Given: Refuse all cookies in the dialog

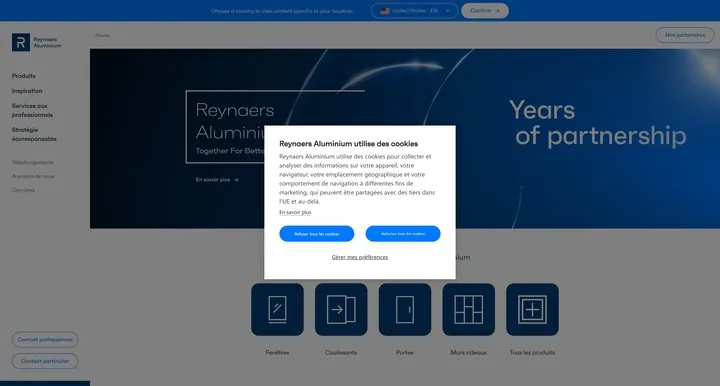Looking at the screenshot, I should pyautogui.click(x=316, y=234).
